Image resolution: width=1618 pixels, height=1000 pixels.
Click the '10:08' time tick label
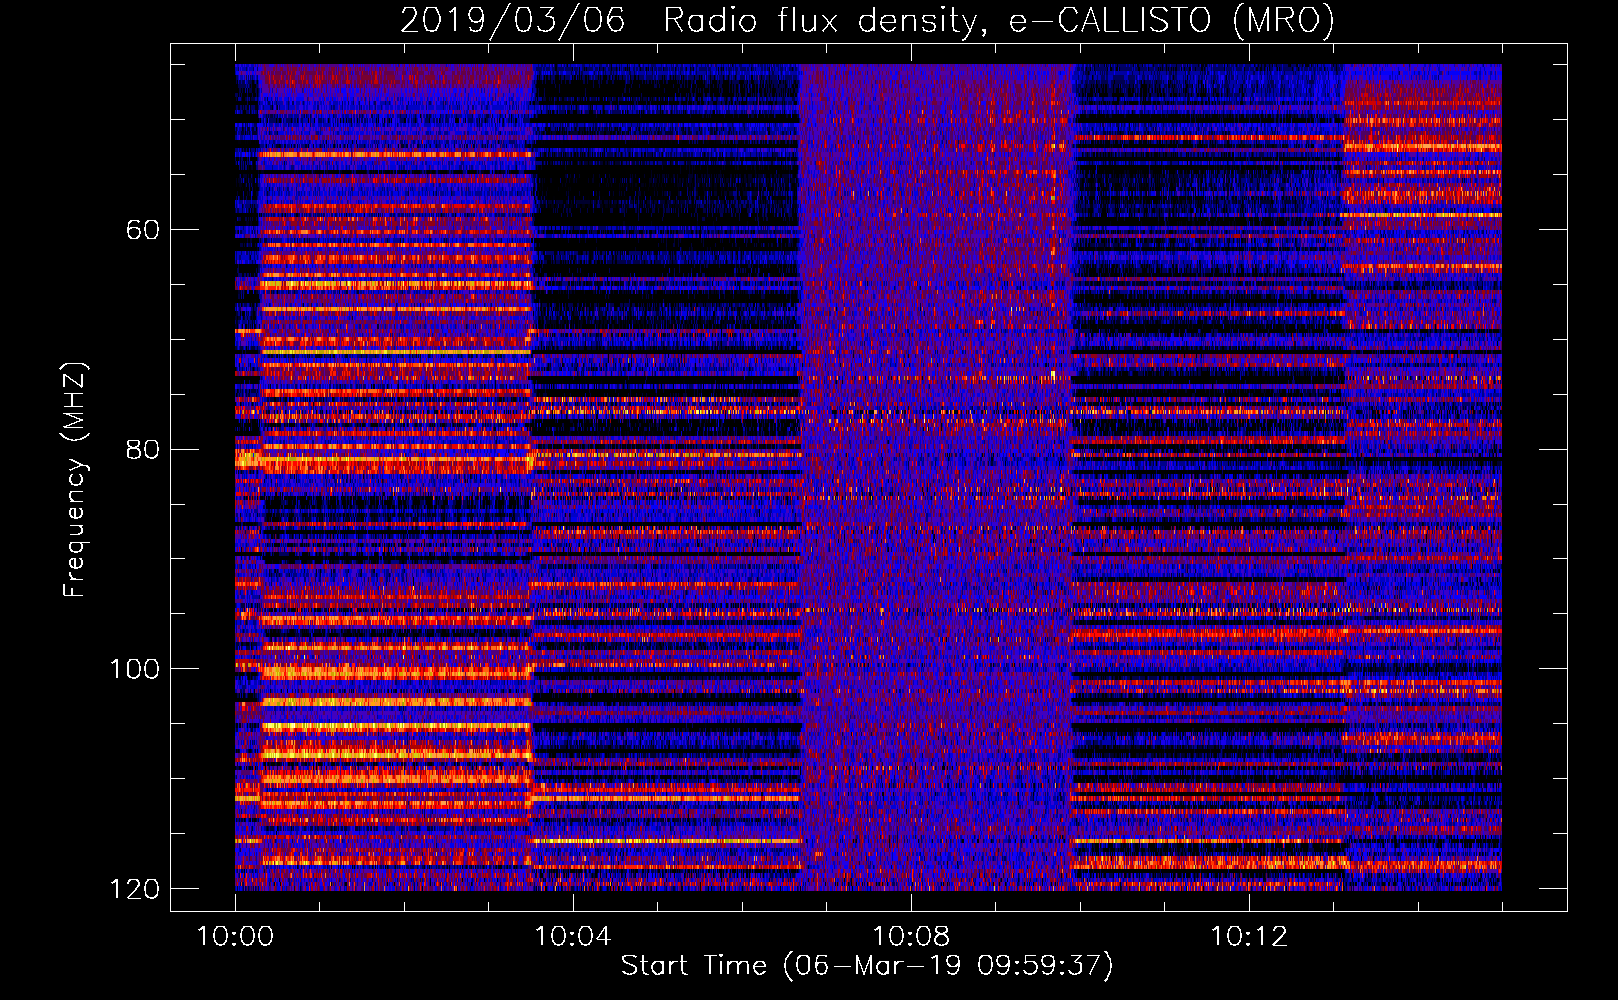911,937
